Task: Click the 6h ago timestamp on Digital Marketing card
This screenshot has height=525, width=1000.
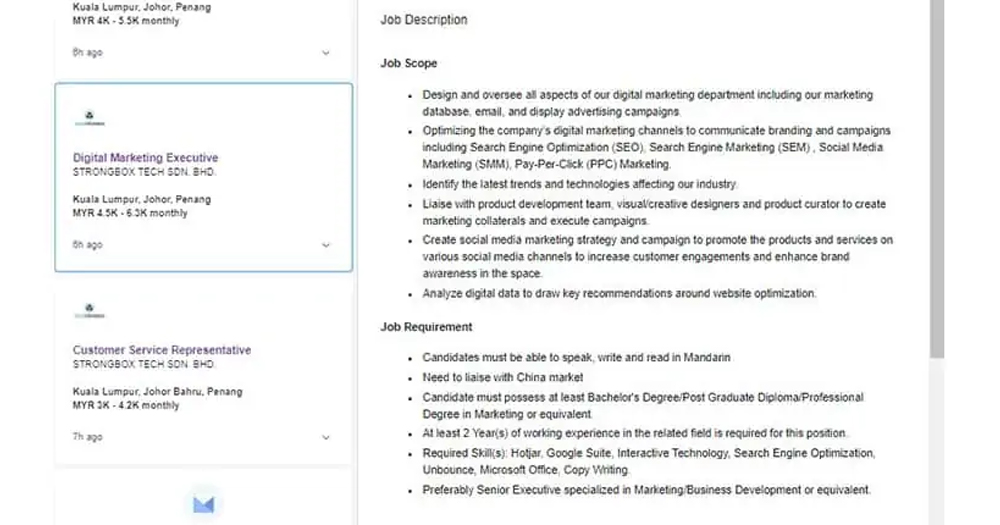Action: click(x=87, y=245)
